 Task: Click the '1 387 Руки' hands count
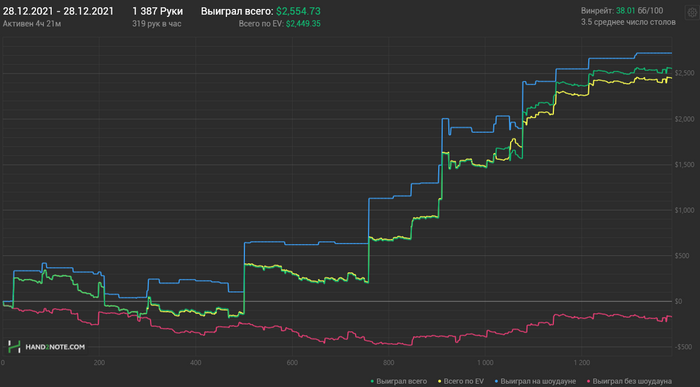(158, 11)
